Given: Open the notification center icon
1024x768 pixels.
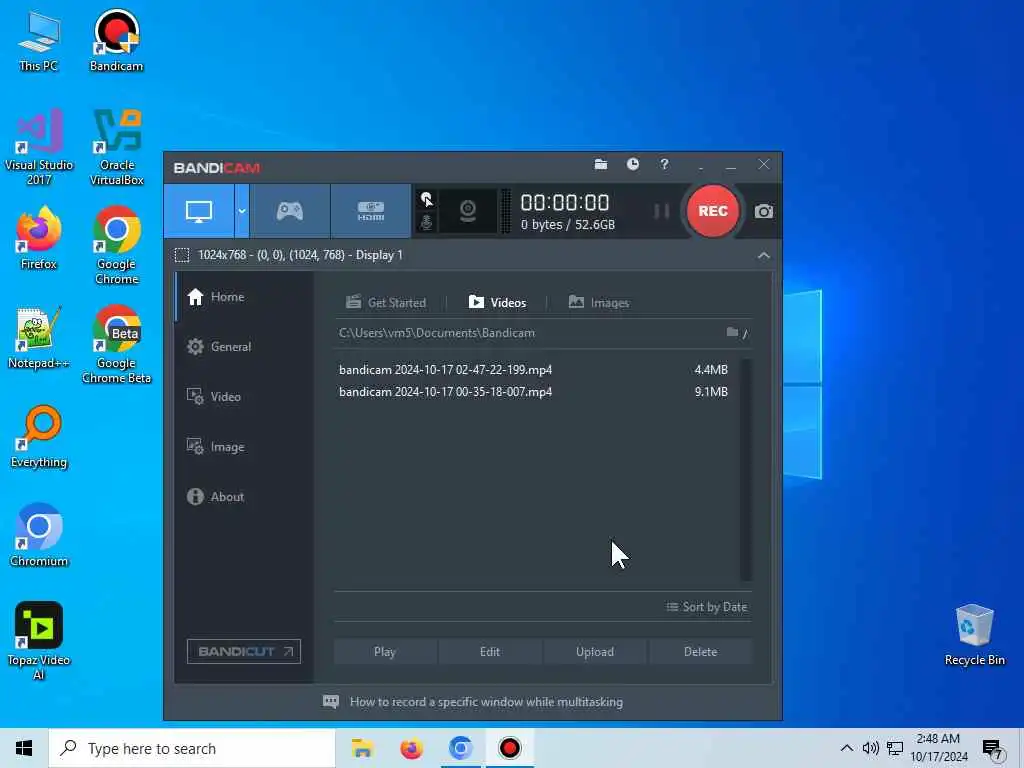Looking at the screenshot, I should [x=992, y=750].
